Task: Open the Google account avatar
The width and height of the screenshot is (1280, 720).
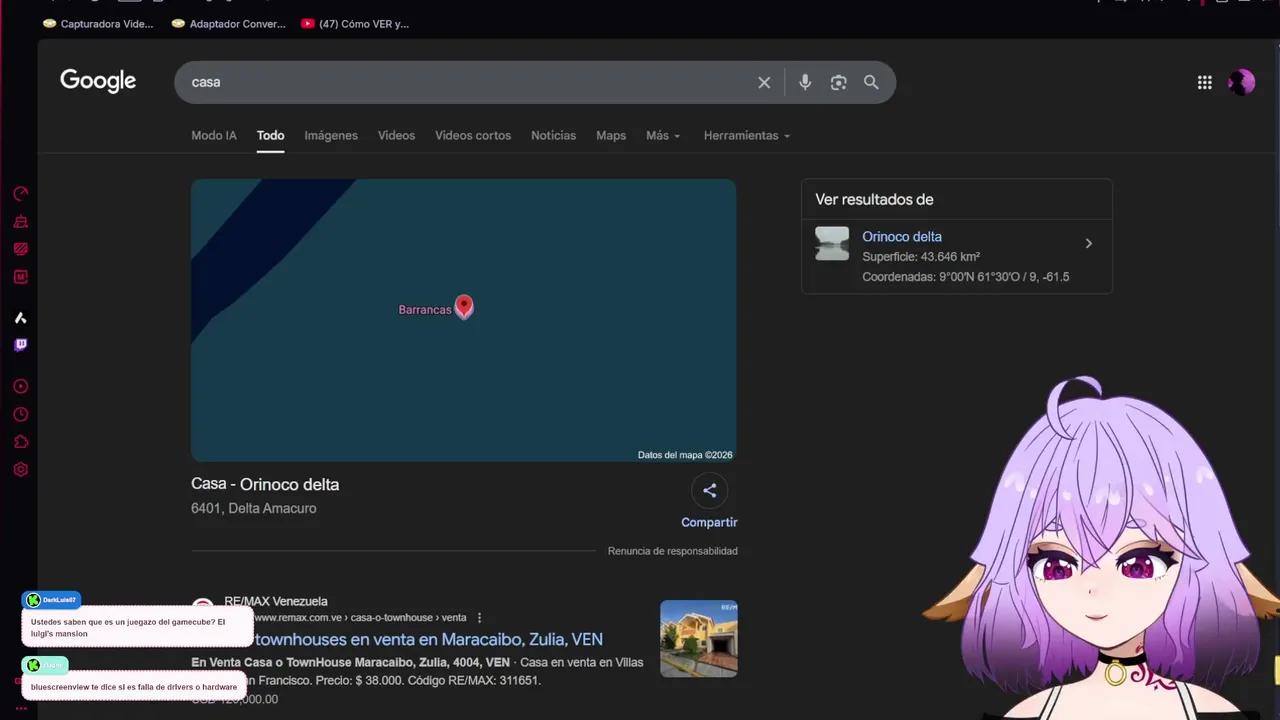Action: 1241,83
